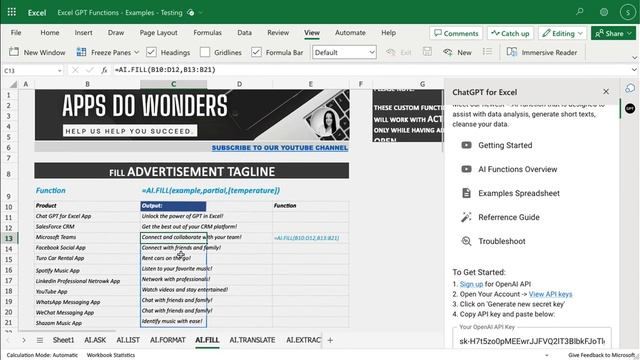Open New Window from the View ribbon
Viewport: 640px width, 360px height.
point(37,52)
